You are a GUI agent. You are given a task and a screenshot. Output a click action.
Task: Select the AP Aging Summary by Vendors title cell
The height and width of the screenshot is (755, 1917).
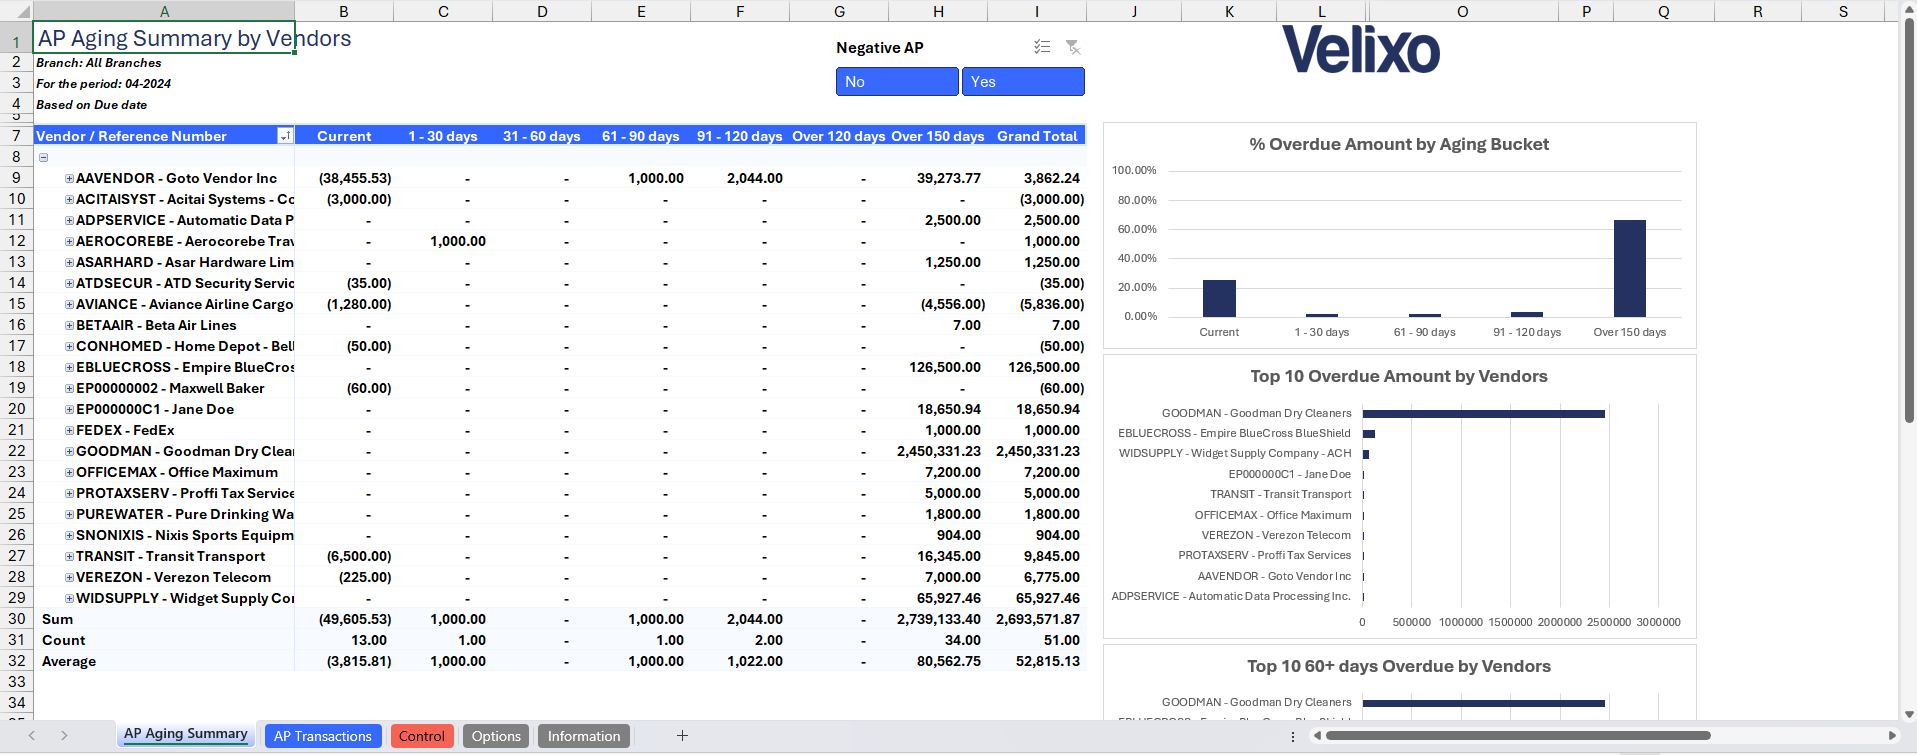[x=164, y=38]
